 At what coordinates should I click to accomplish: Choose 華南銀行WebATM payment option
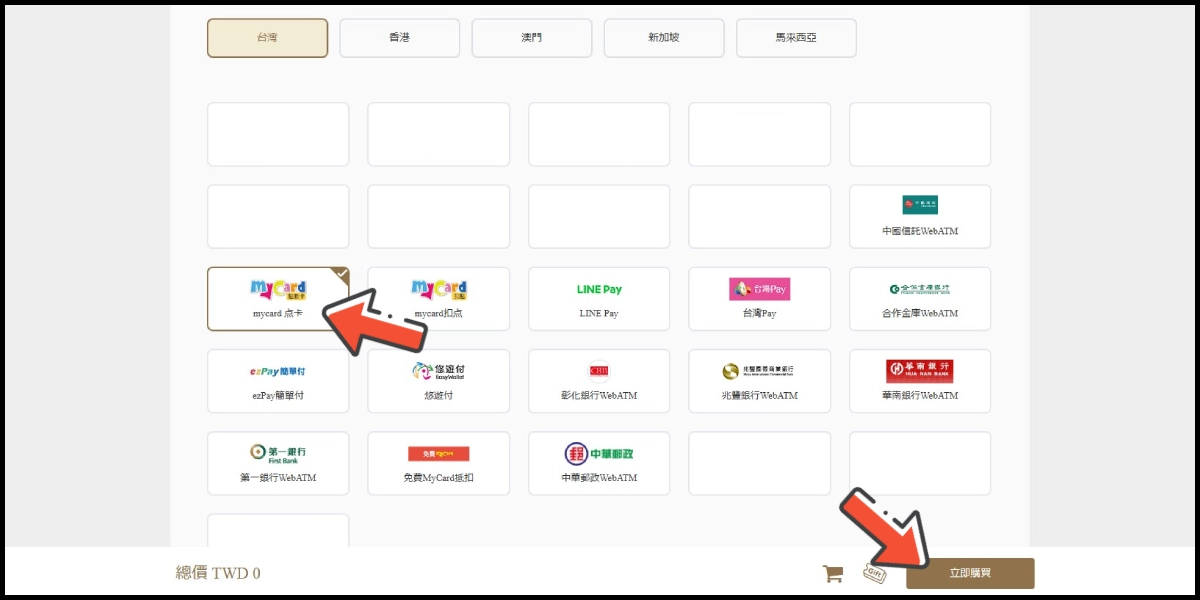tap(920, 380)
